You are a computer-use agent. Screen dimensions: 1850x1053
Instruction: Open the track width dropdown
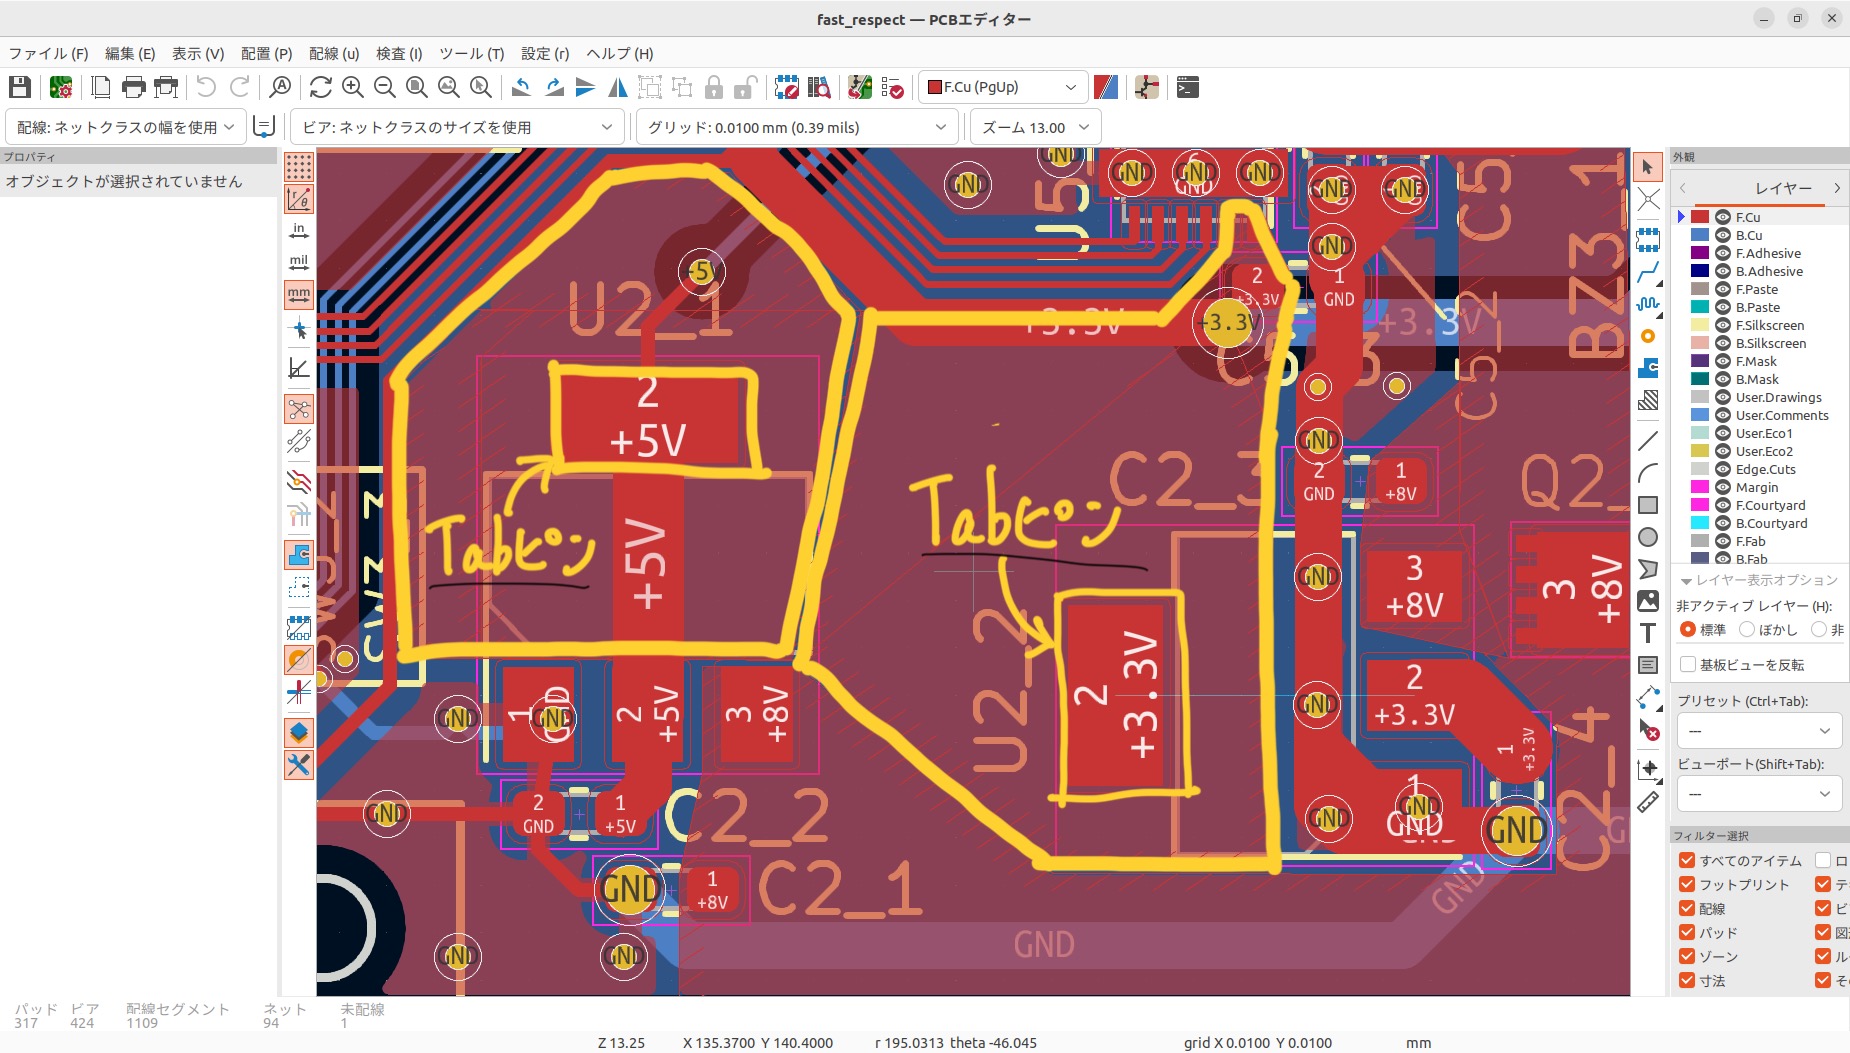[126, 127]
